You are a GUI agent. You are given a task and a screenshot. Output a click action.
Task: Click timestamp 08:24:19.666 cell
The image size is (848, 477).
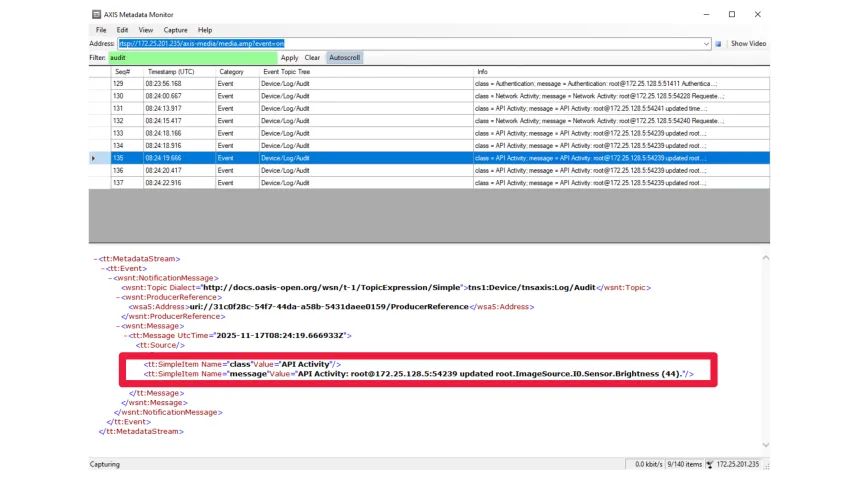tap(179, 158)
